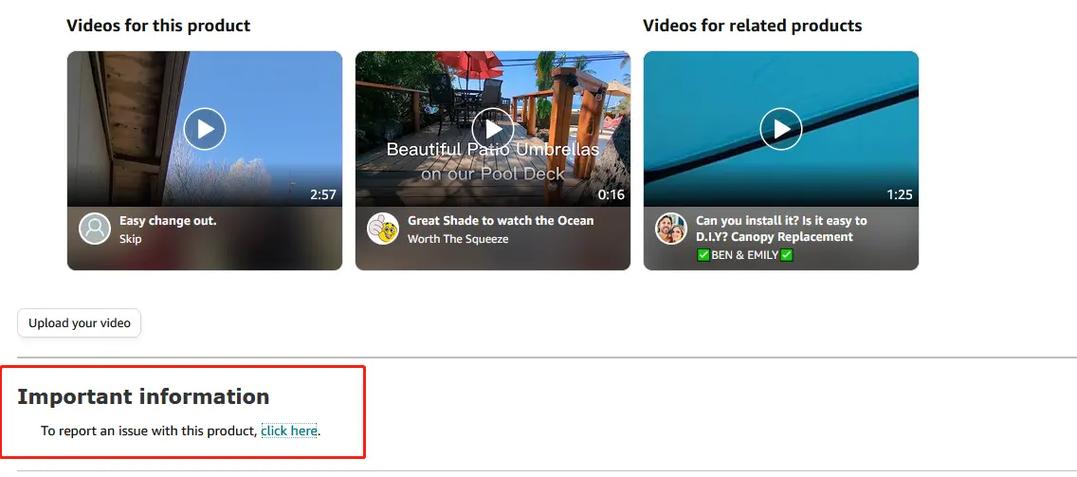Play the "Easy change out." video

[205, 129]
